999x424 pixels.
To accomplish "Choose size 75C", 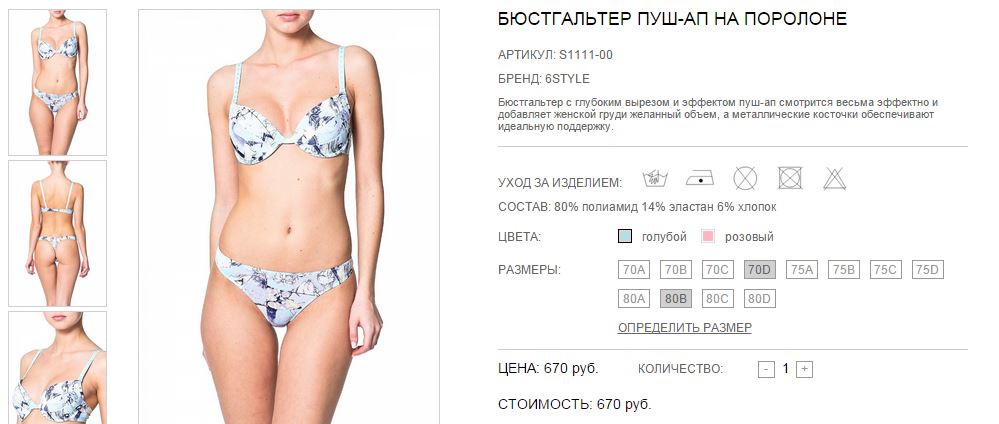I will (886, 270).
